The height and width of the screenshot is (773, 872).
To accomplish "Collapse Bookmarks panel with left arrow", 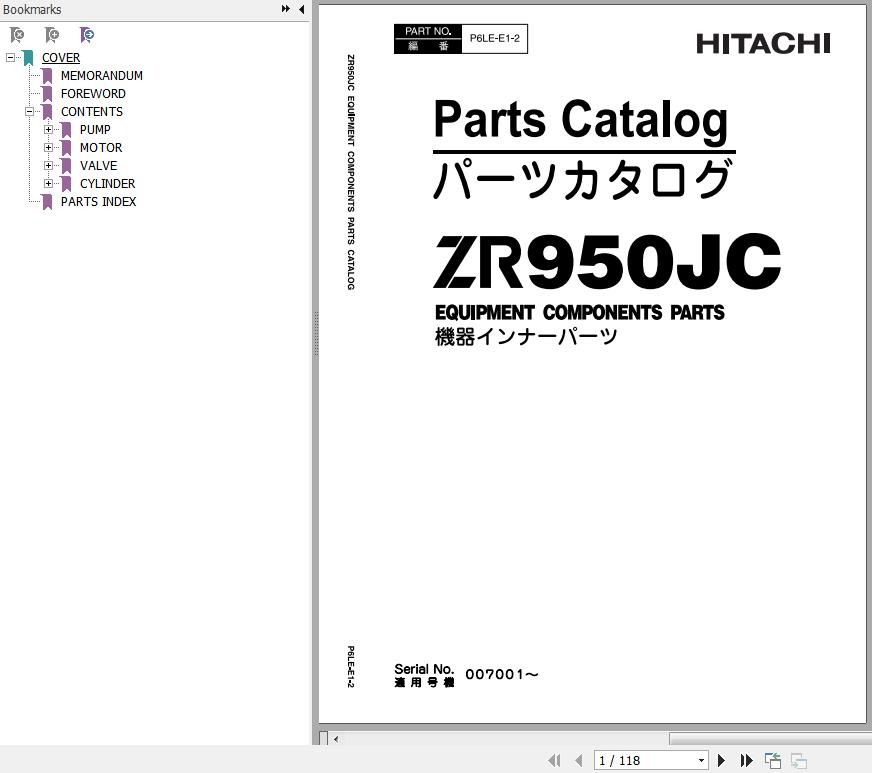I will coord(301,9).
